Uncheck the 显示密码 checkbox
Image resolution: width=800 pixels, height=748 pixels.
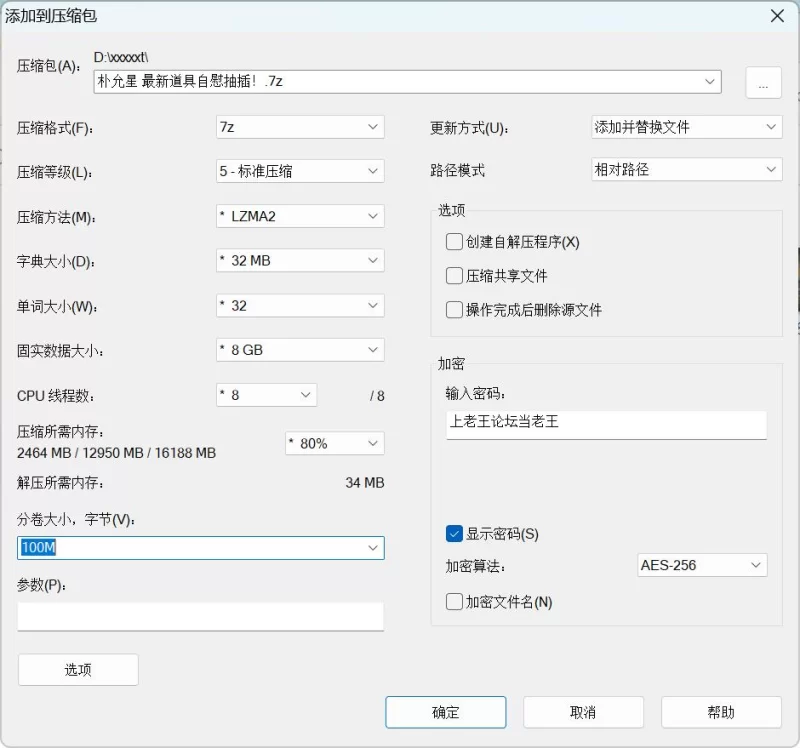click(455, 534)
